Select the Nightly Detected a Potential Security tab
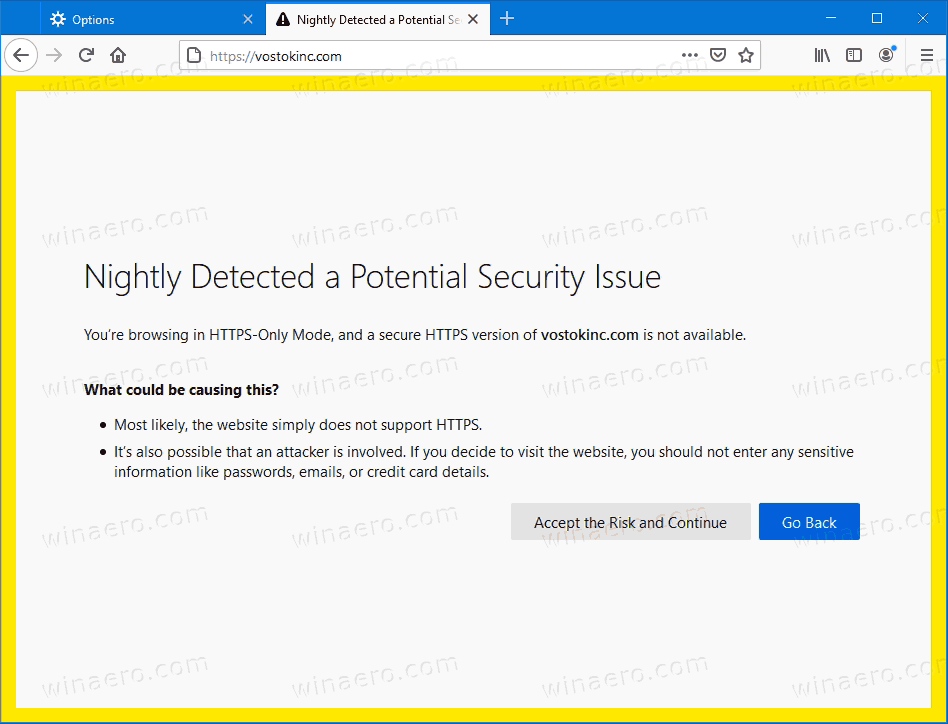 click(370, 19)
